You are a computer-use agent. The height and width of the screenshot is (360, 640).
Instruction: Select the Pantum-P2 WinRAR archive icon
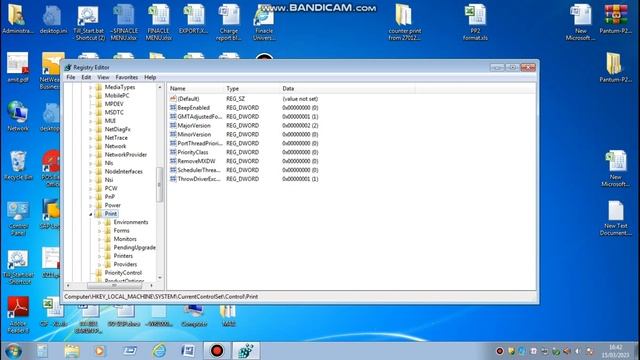point(616,19)
